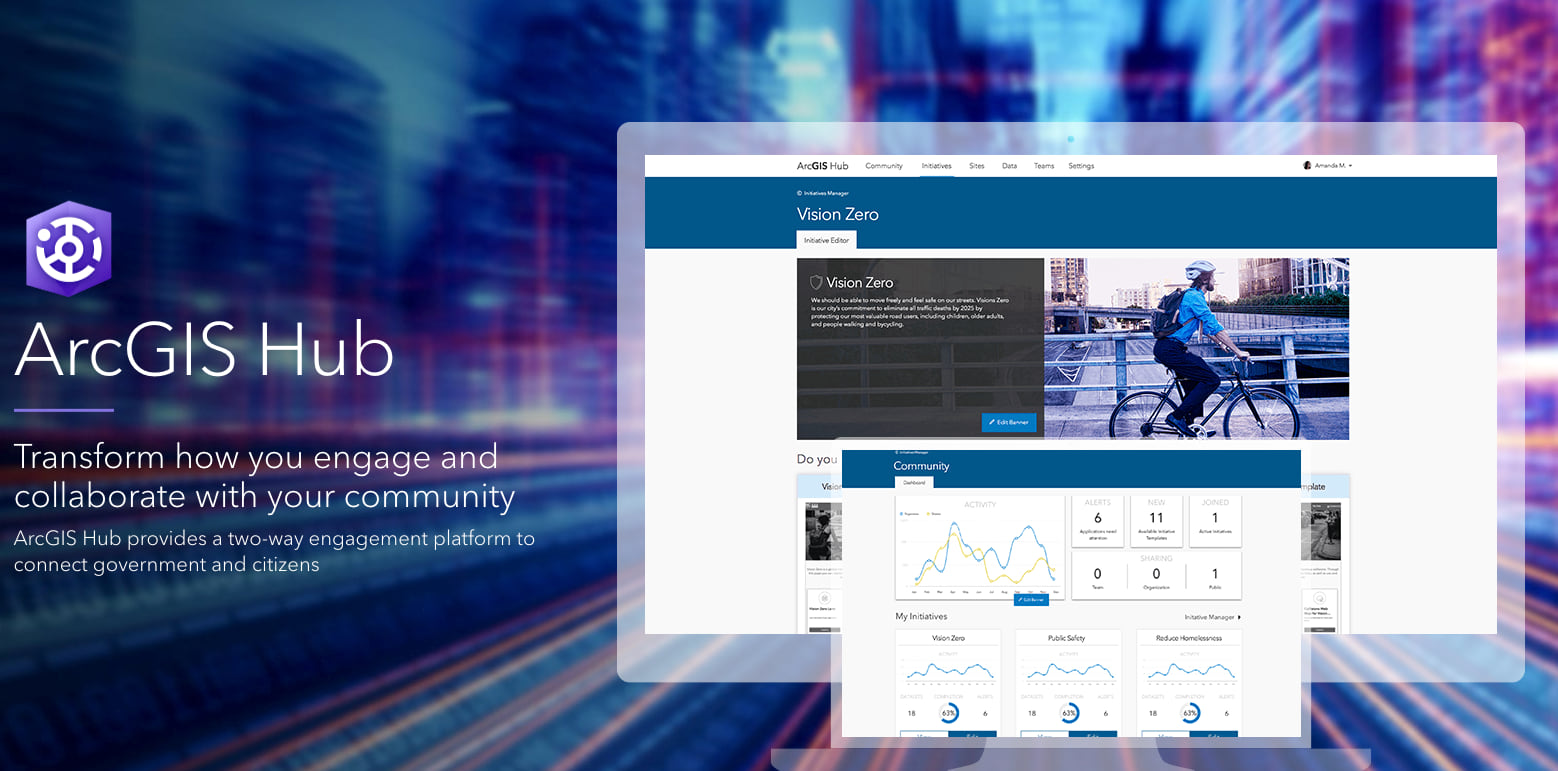Click the Community page title in blue header
Screen dimensions: 1558x771
pyautogui.click(x=922, y=466)
